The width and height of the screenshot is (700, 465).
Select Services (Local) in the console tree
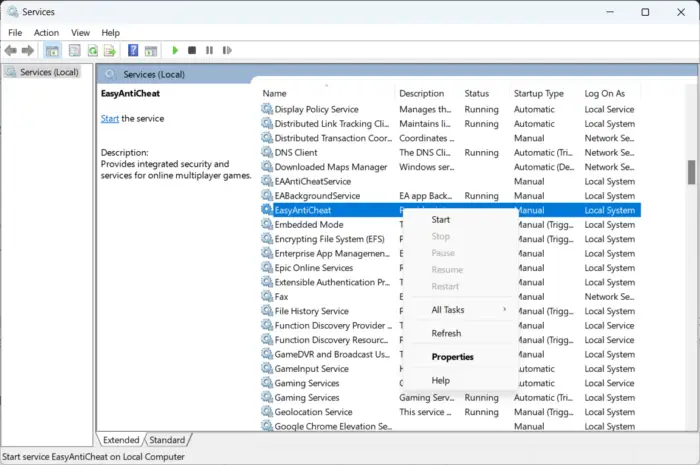pyautogui.click(x=43, y=72)
